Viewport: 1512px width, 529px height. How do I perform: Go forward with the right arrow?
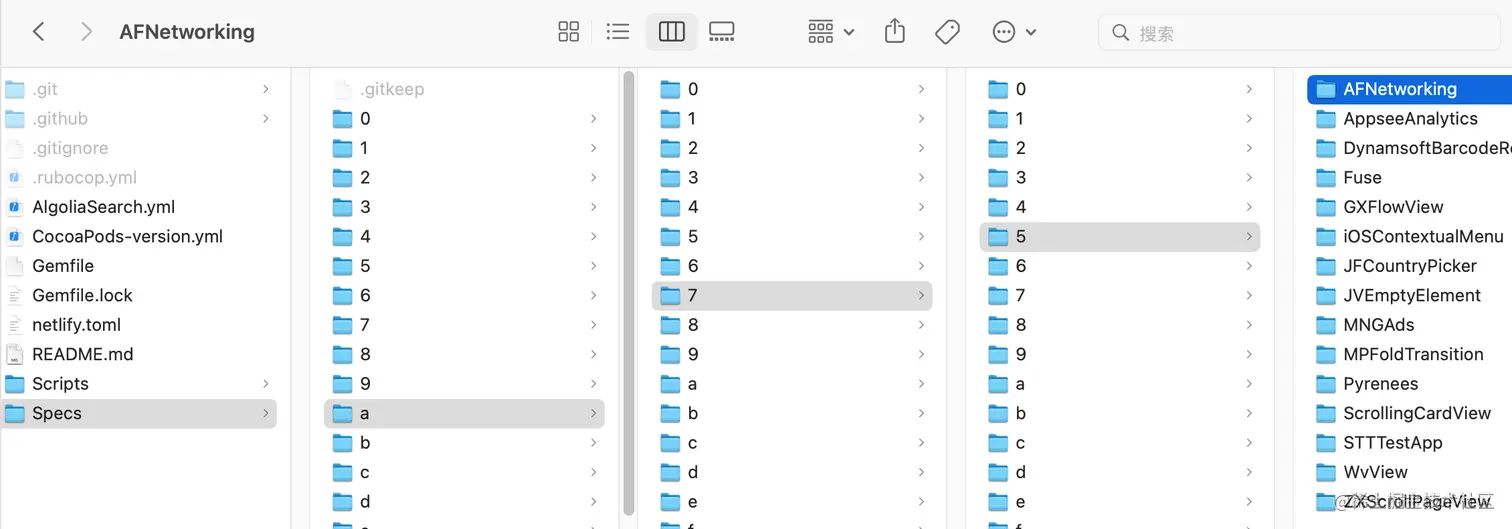(x=86, y=32)
